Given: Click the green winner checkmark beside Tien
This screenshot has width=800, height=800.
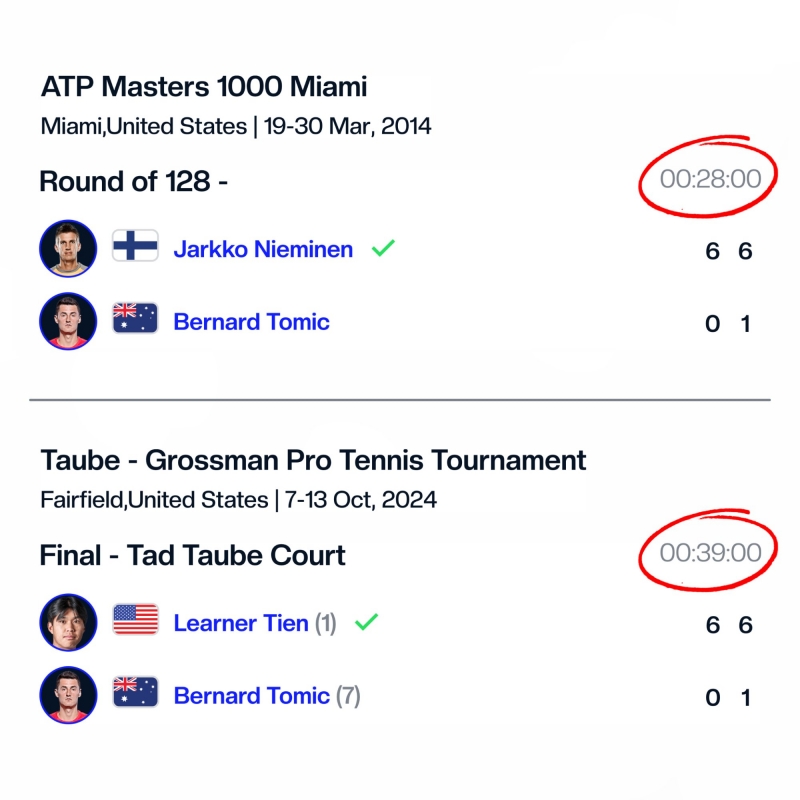Looking at the screenshot, I should 366,622.
